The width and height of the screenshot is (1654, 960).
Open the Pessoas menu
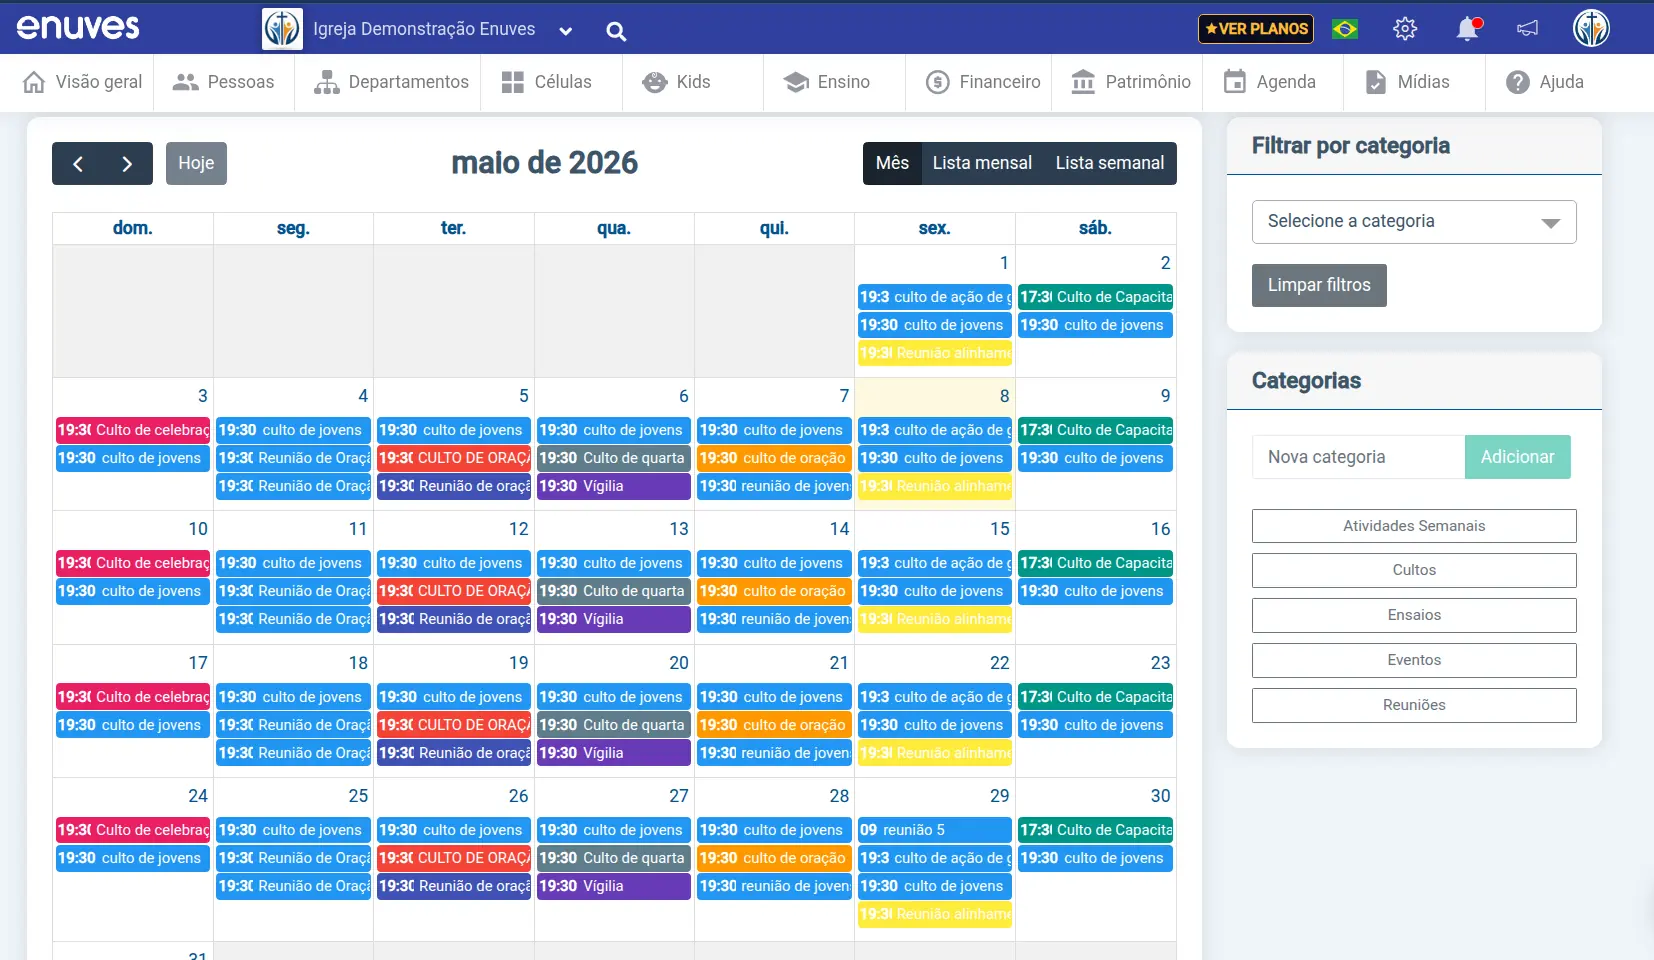point(223,82)
